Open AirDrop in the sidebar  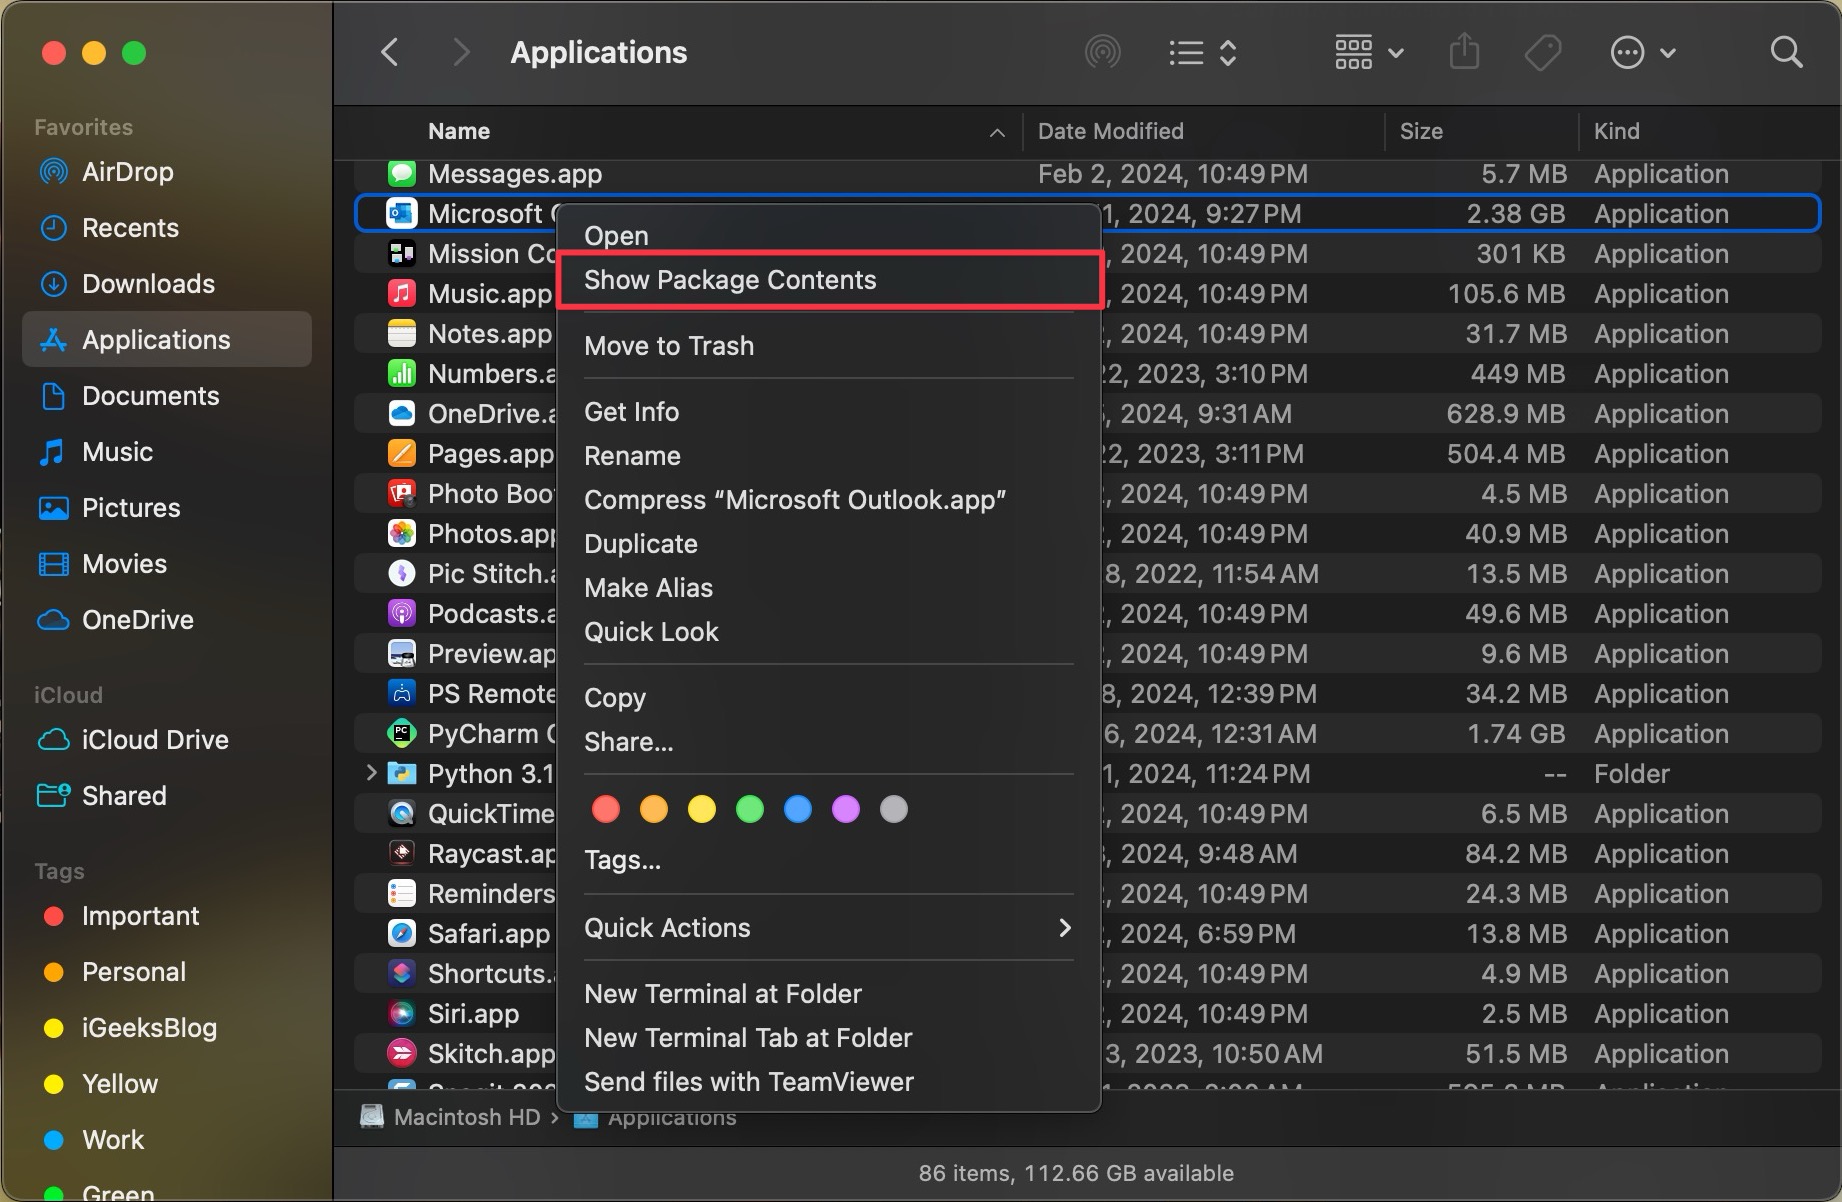tap(127, 172)
